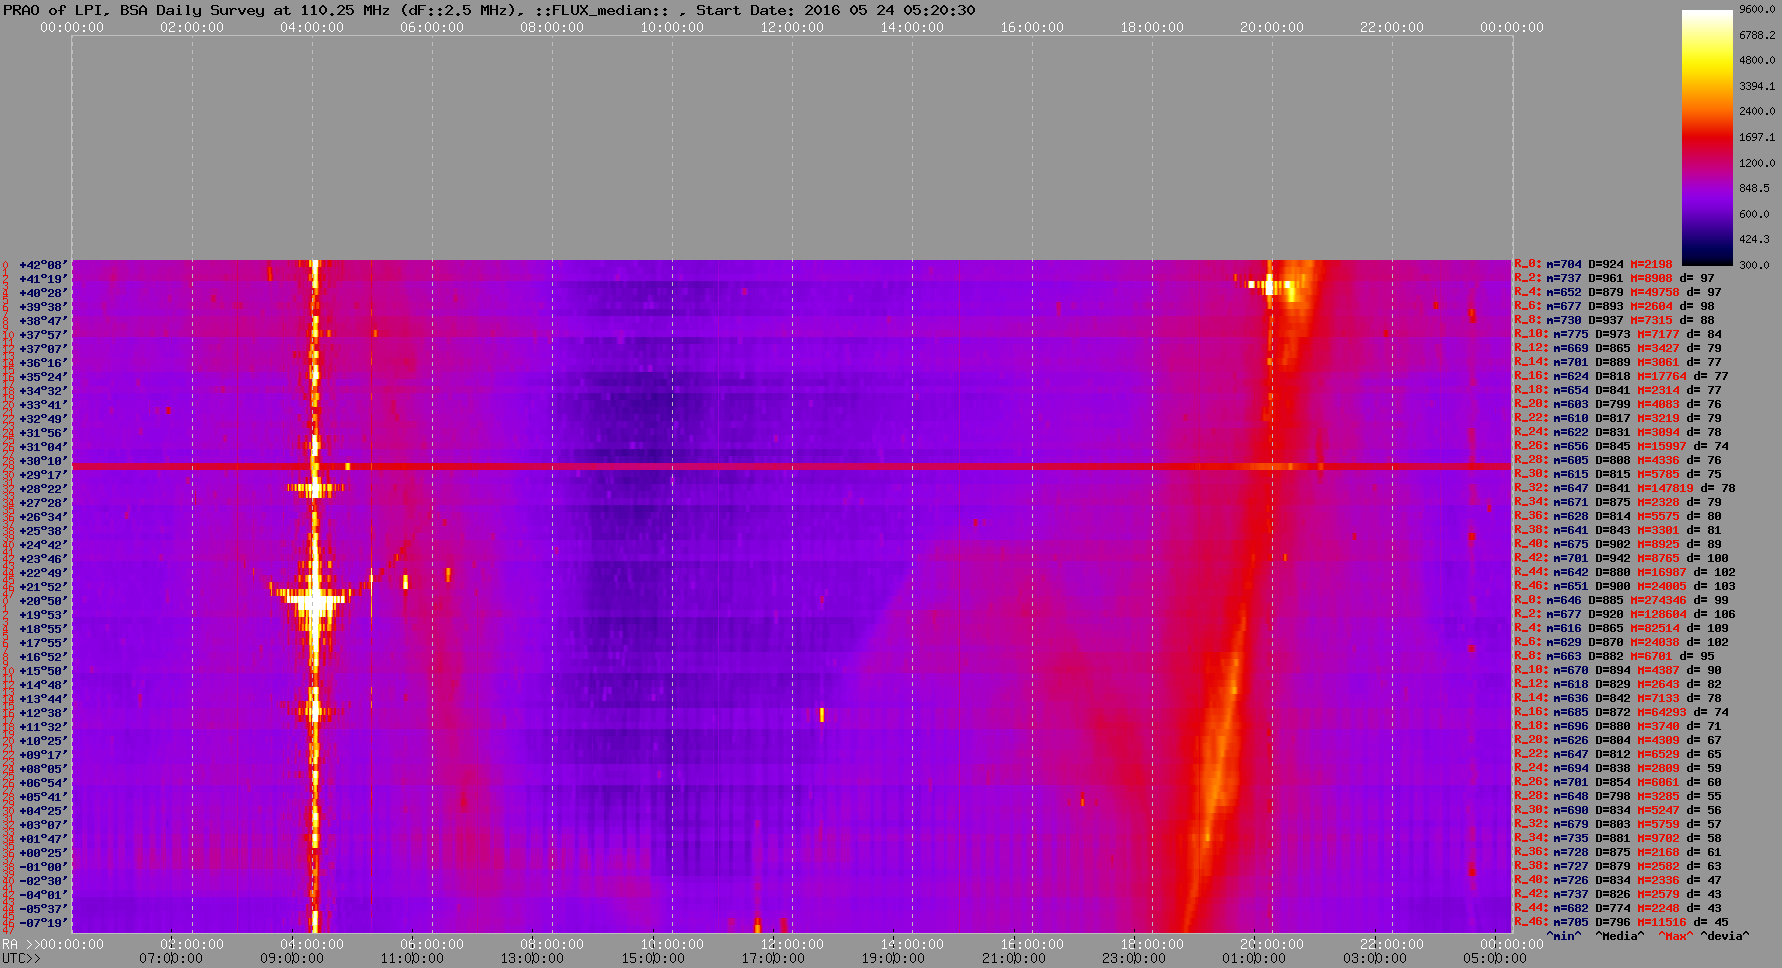Image resolution: width=1782 pixels, height=968 pixels.
Task: Click the red '^Max^' legend label
Action: pos(1676,936)
